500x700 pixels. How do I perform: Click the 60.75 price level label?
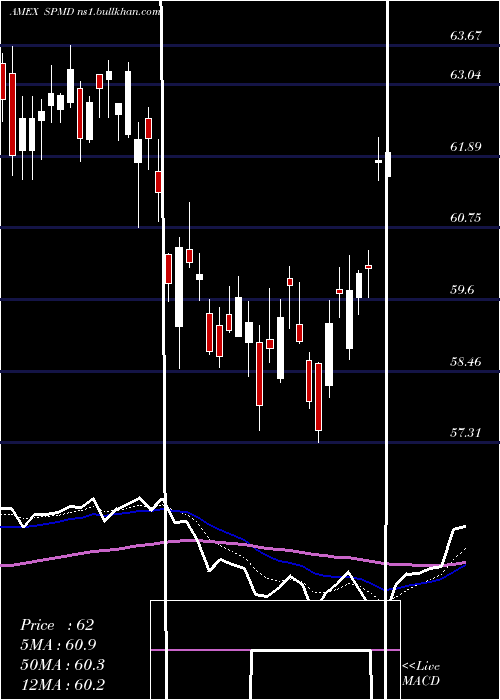(x=466, y=218)
